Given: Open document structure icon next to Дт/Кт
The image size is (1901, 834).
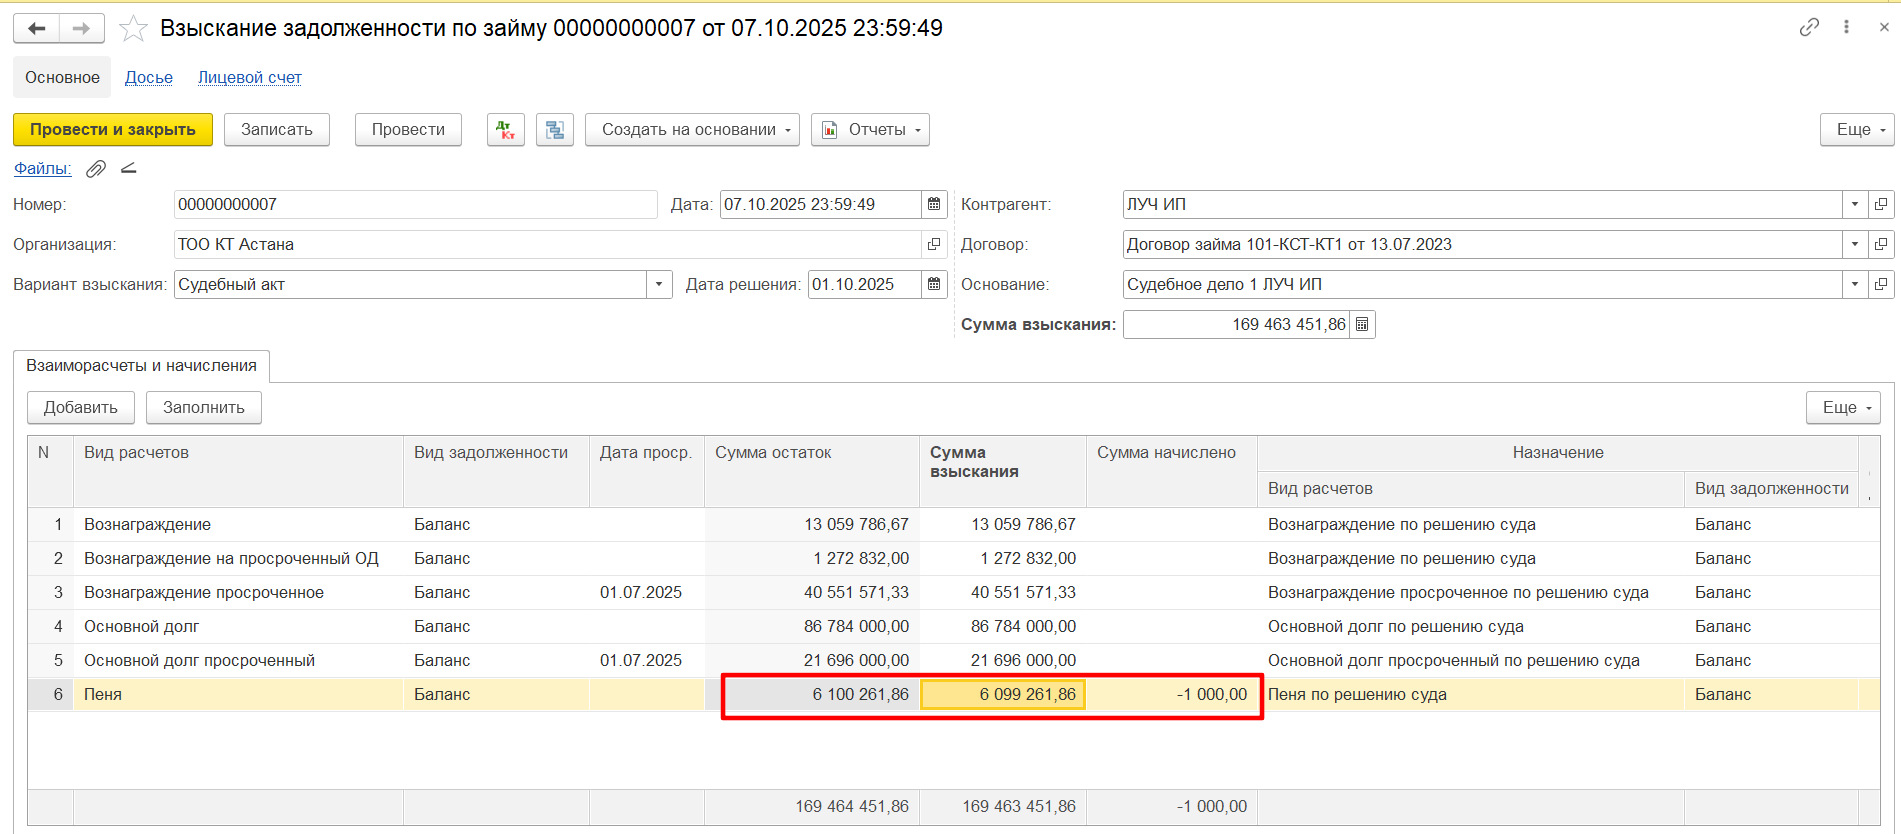Looking at the screenshot, I should 555,130.
